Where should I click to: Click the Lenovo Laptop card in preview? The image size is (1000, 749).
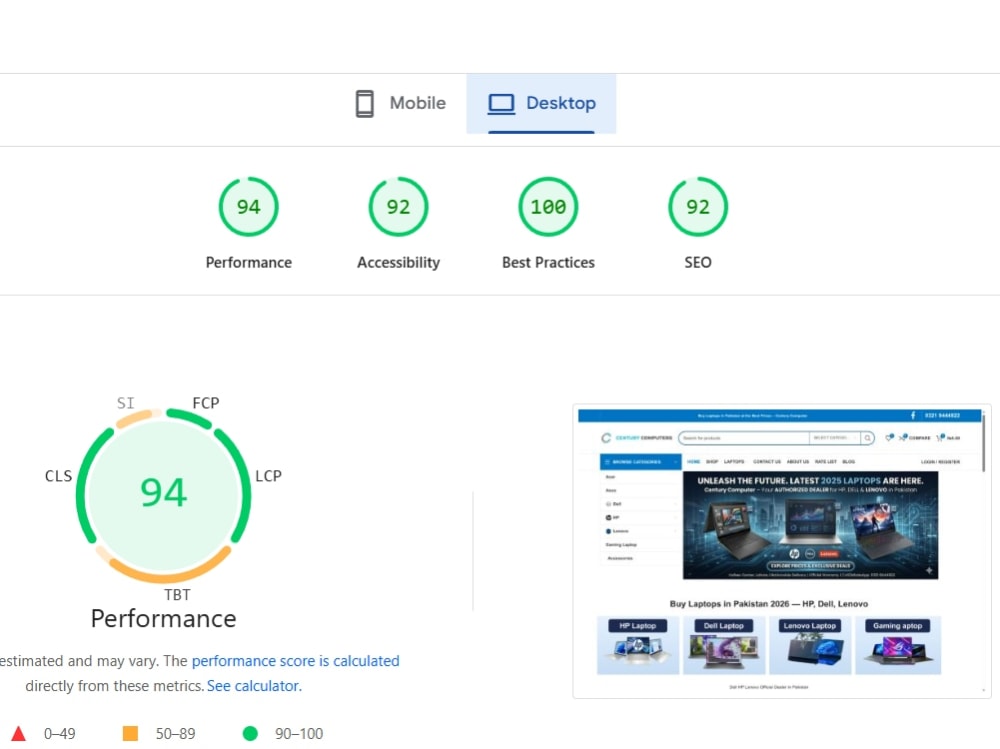(x=810, y=645)
